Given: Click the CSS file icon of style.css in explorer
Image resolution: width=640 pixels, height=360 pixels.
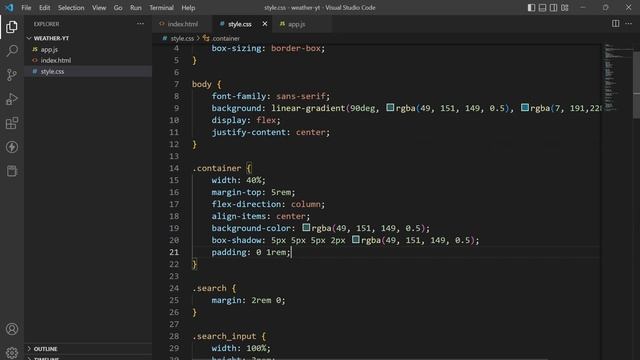Looking at the screenshot, I should click(35, 71).
